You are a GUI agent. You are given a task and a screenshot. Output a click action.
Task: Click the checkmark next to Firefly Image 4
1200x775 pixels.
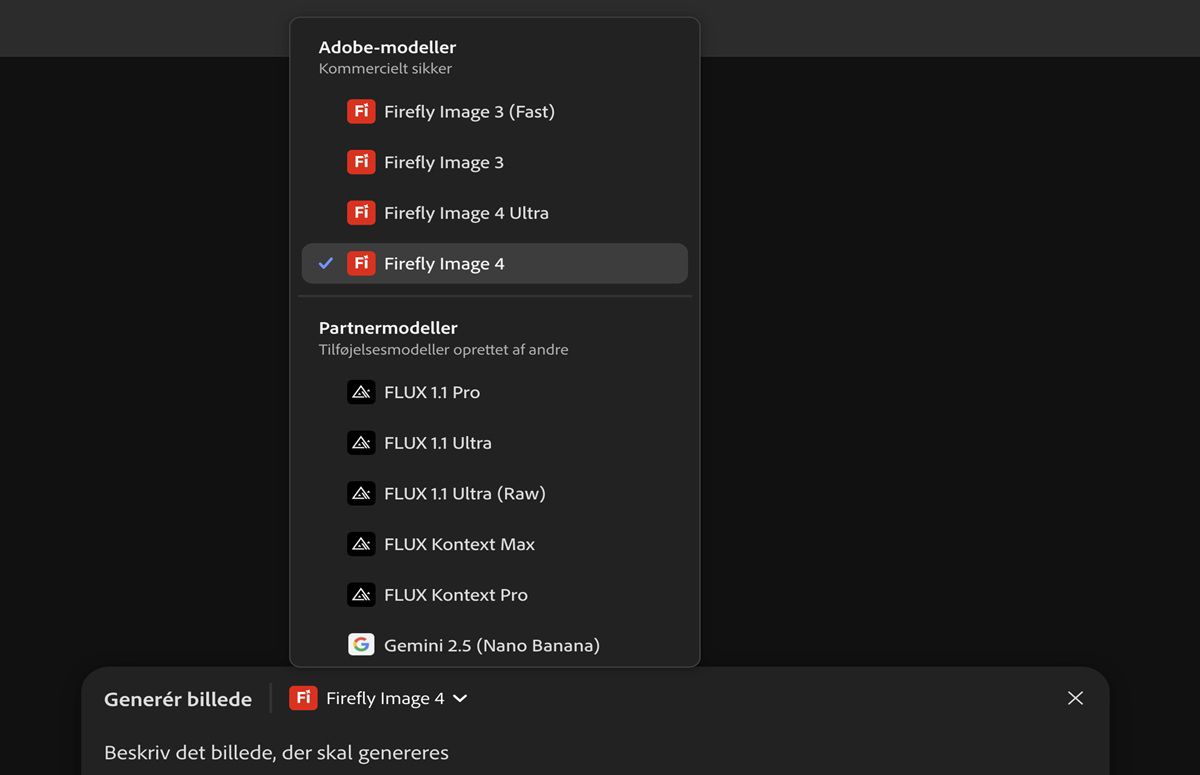(x=325, y=263)
